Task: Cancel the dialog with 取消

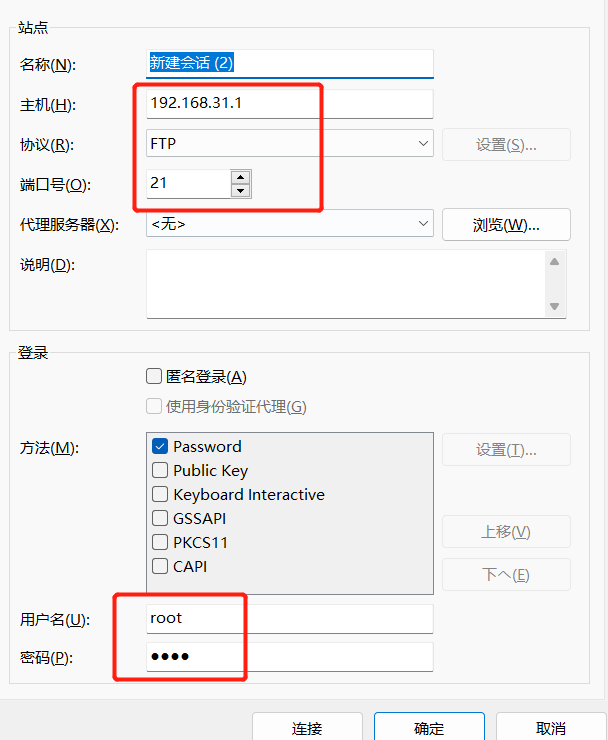Action: [x=551, y=728]
